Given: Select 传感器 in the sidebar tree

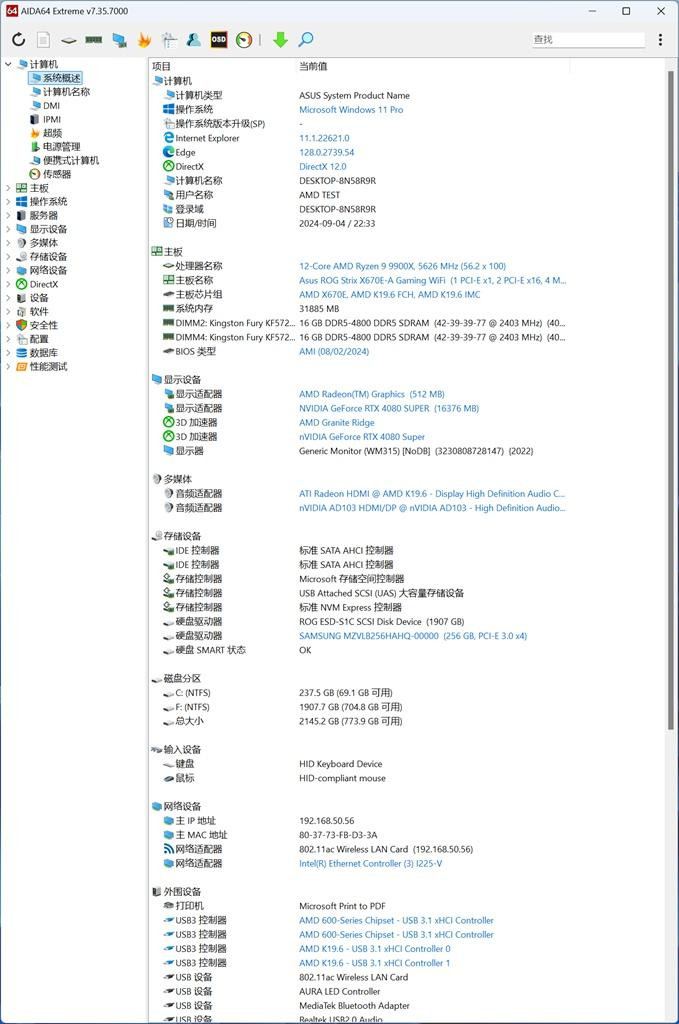Looking at the screenshot, I should [50, 174].
